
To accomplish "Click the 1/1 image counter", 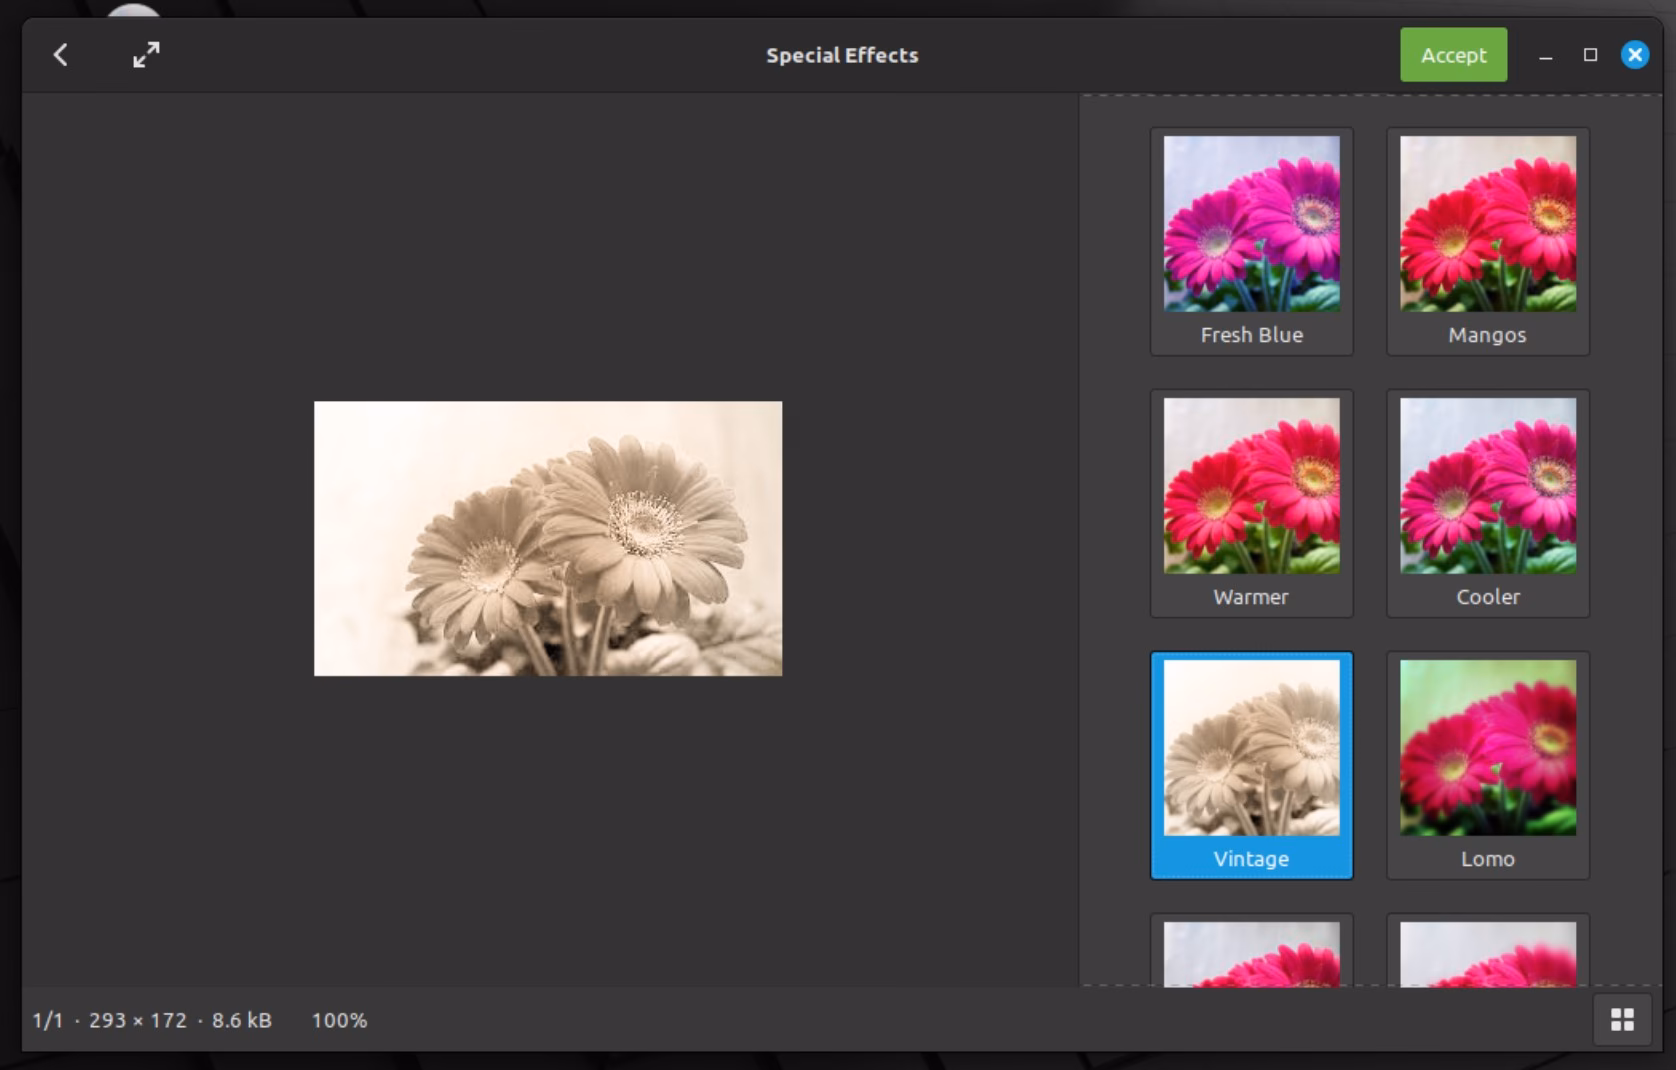I will (47, 1020).
